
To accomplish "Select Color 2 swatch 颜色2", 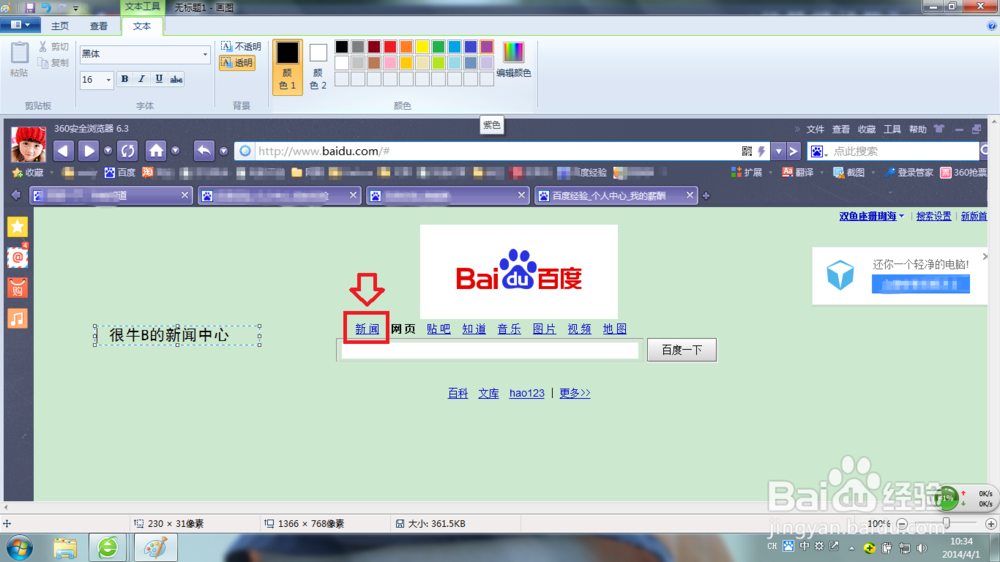I will [318, 66].
